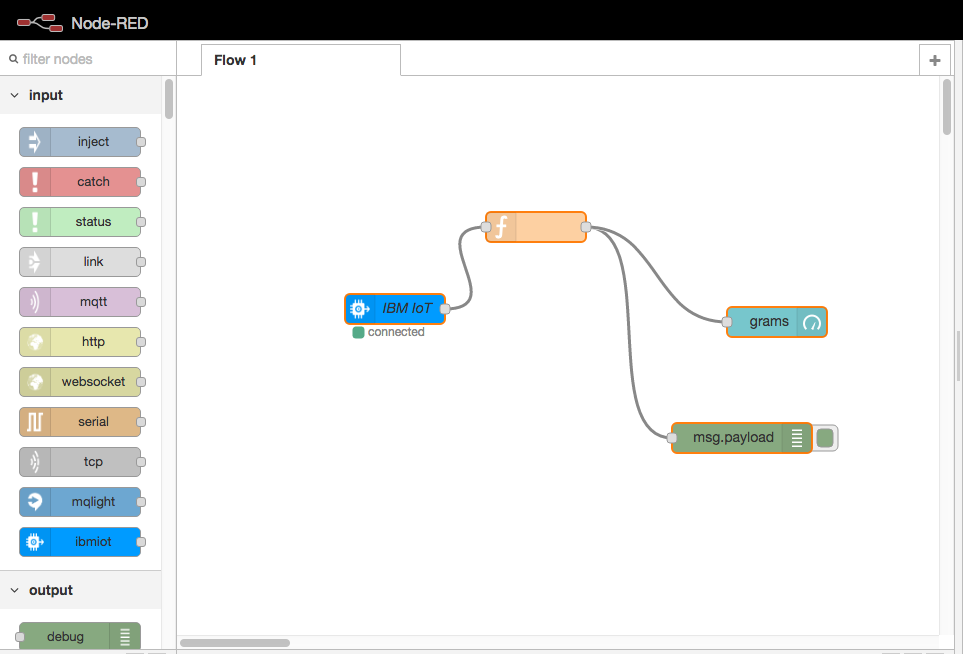Add a new flow with plus button
This screenshot has width=963, height=654.
[935, 60]
